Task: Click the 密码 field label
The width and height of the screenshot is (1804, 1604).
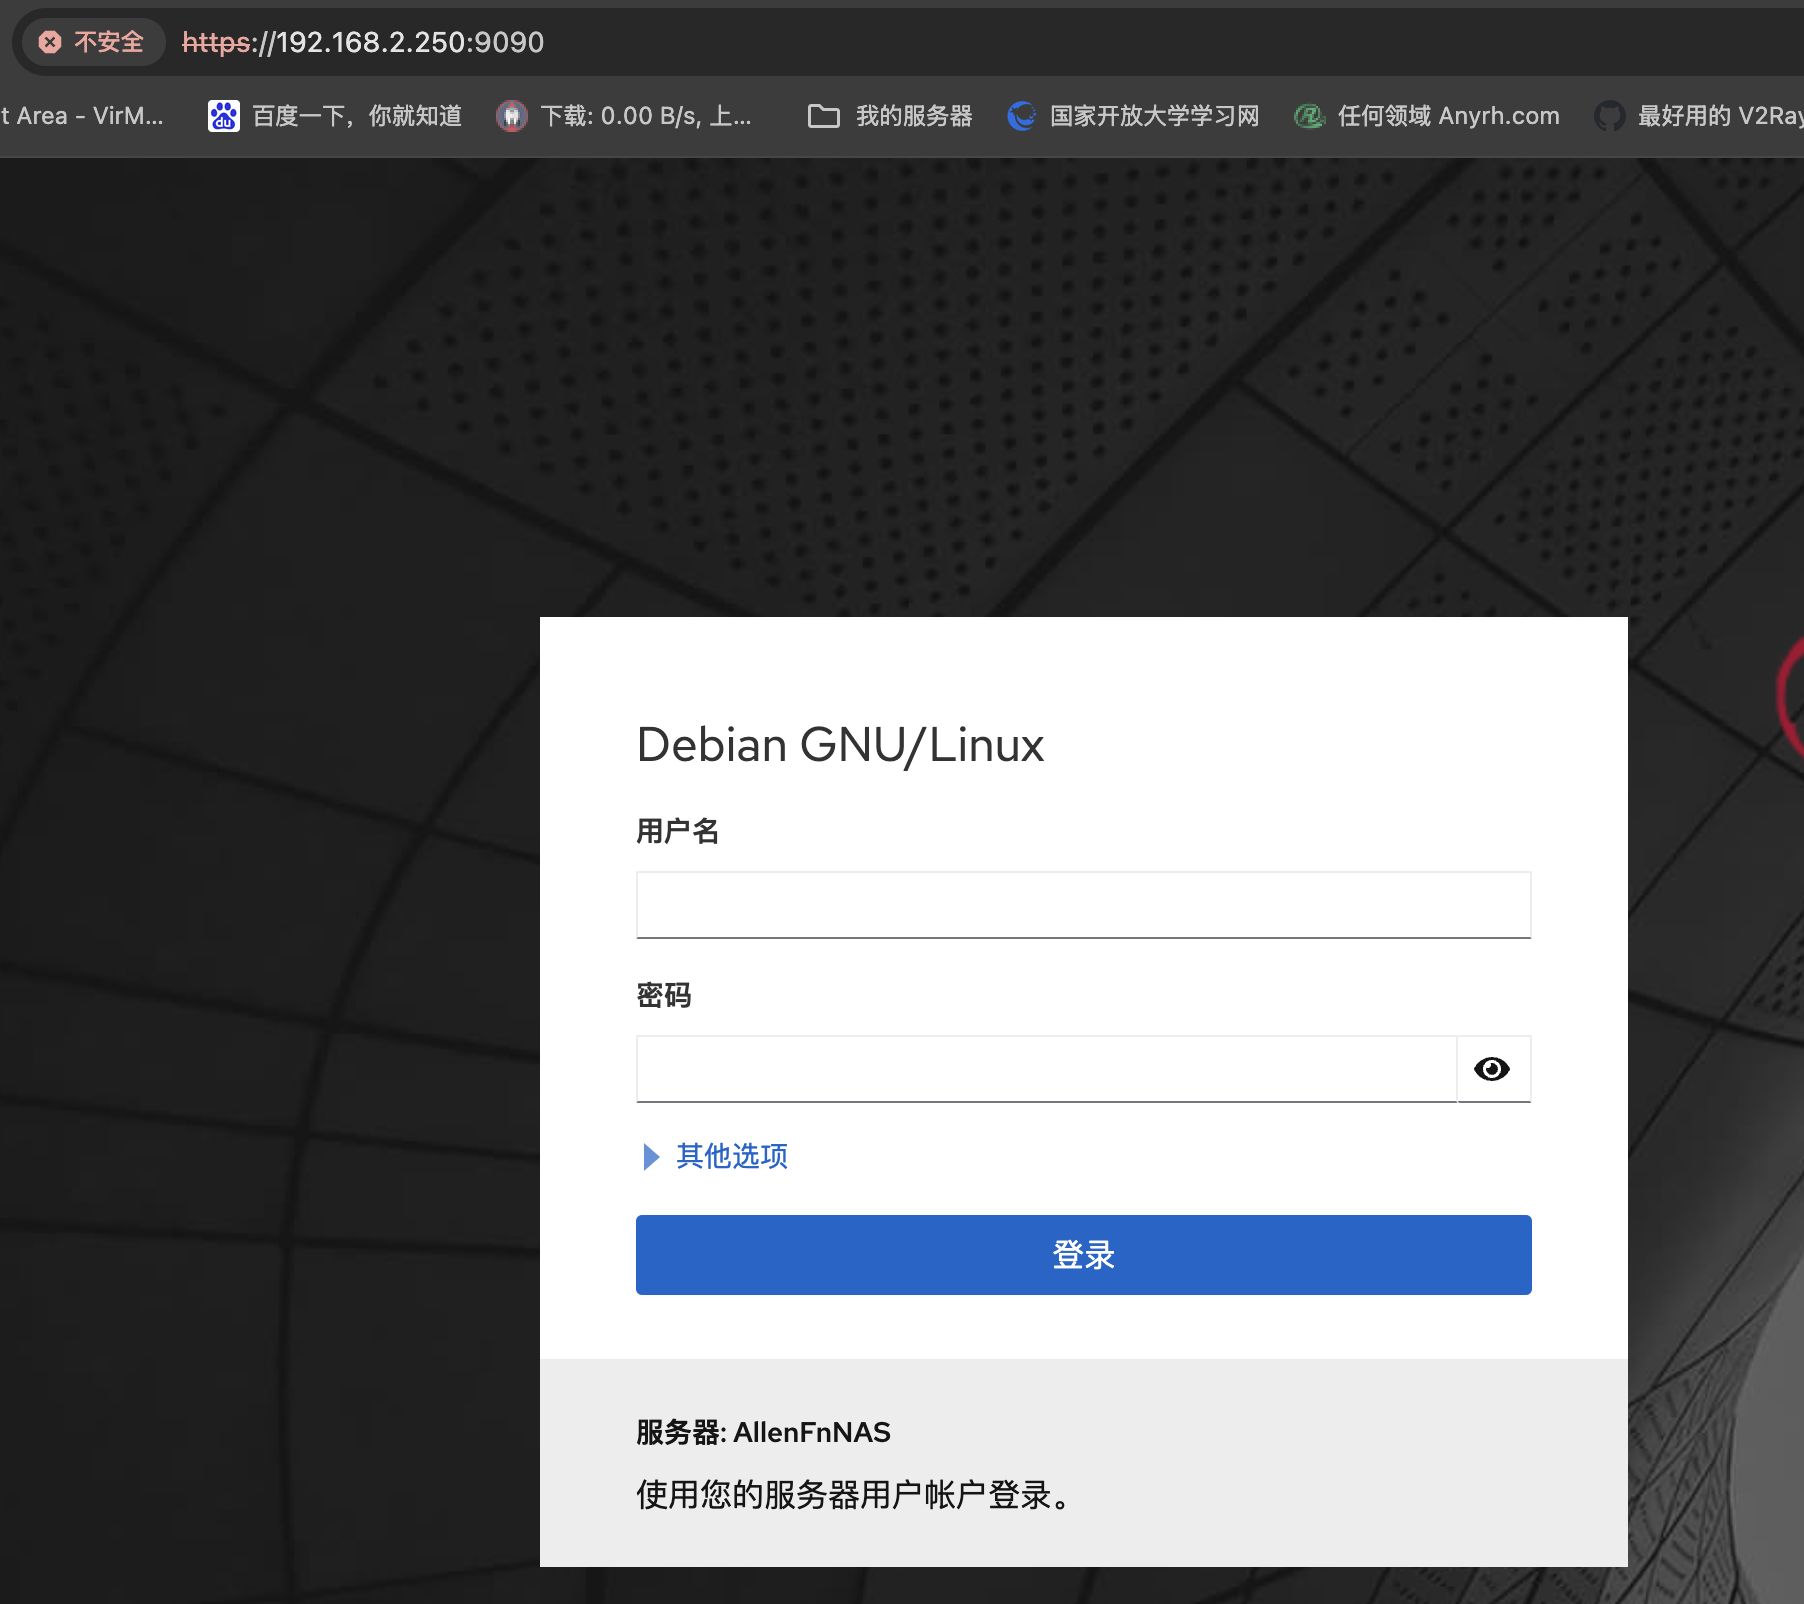Action: pyautogui.click(x=664, y=995)
